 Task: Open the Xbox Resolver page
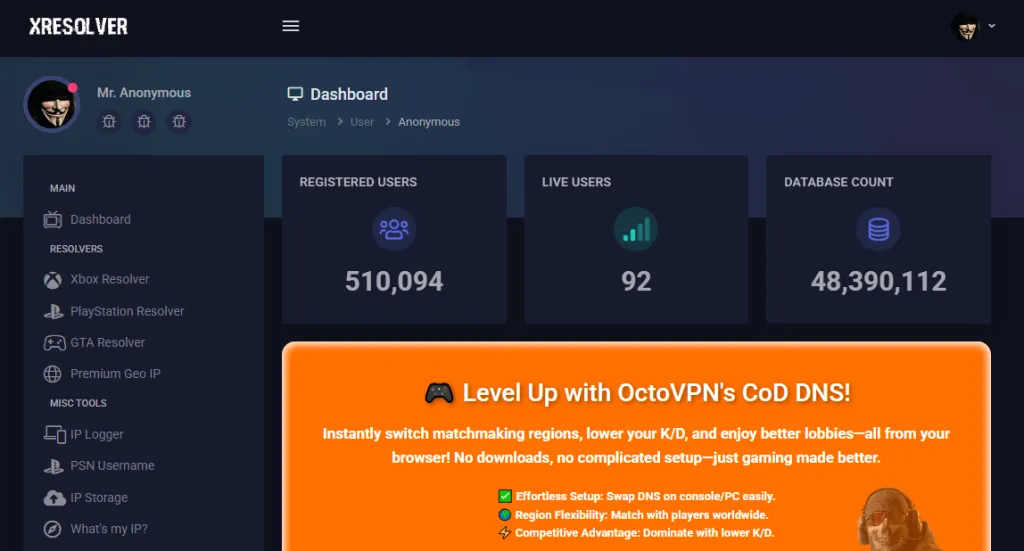[110, 279]
